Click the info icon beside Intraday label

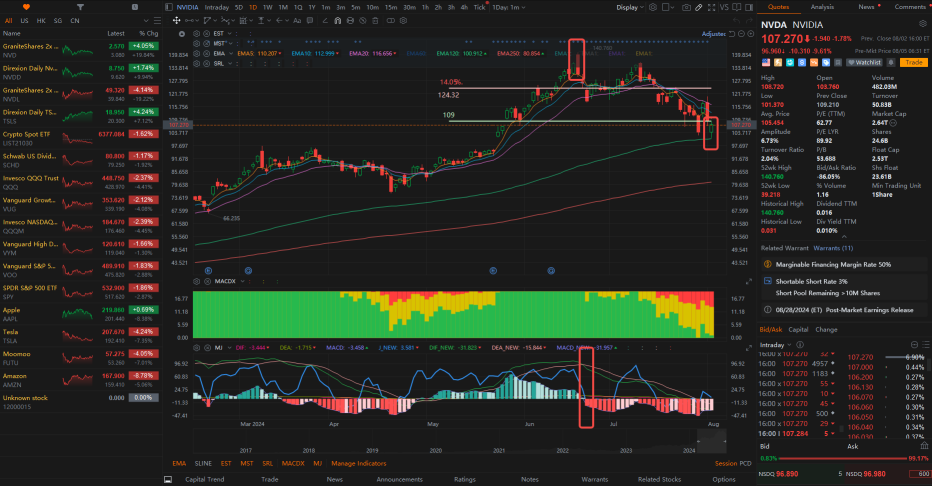800,345
